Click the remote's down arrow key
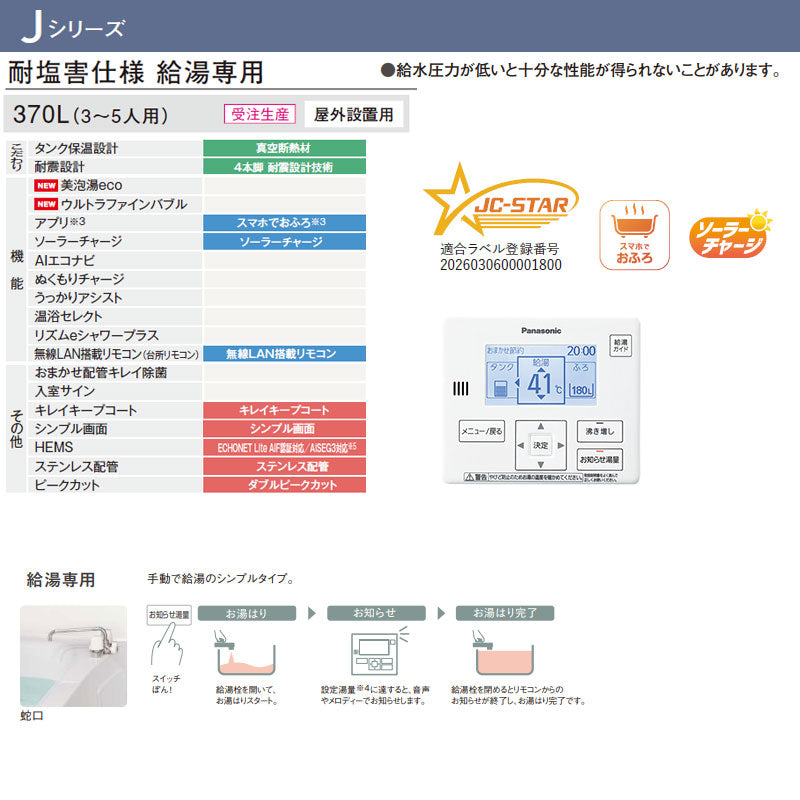This screenshot has height=800, width=800. coord(540,464)
